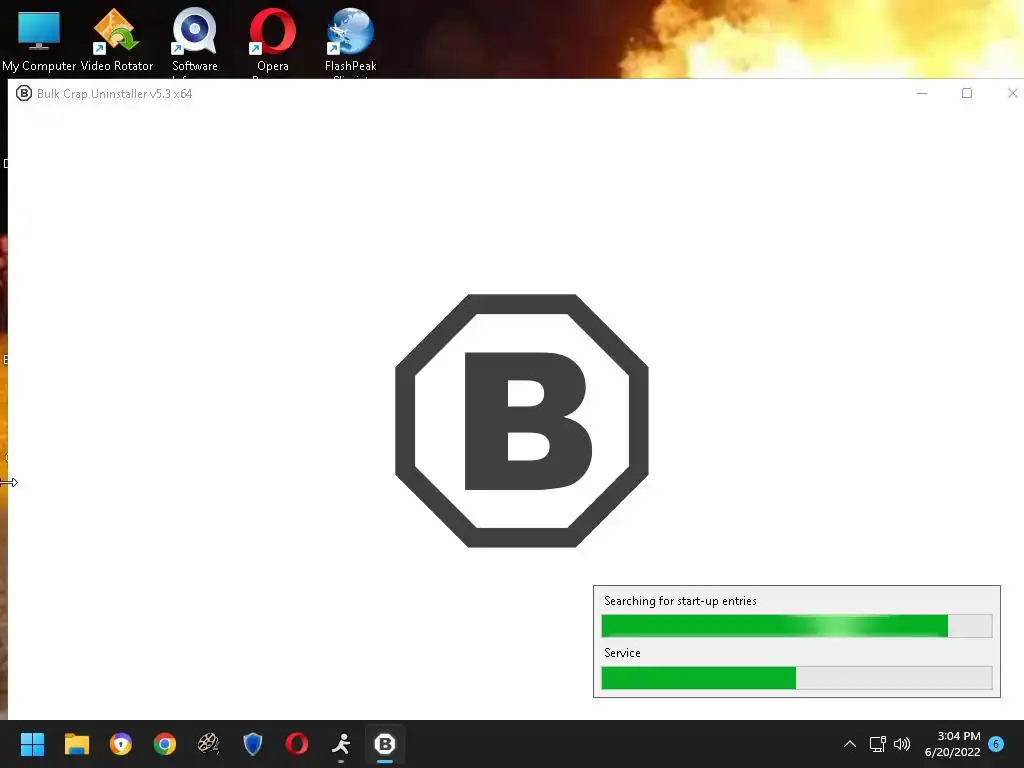This screenshot has height=768, width=1024.
Task: Minimize the Bulk Crap Uninstaller window
Action: 922,93
